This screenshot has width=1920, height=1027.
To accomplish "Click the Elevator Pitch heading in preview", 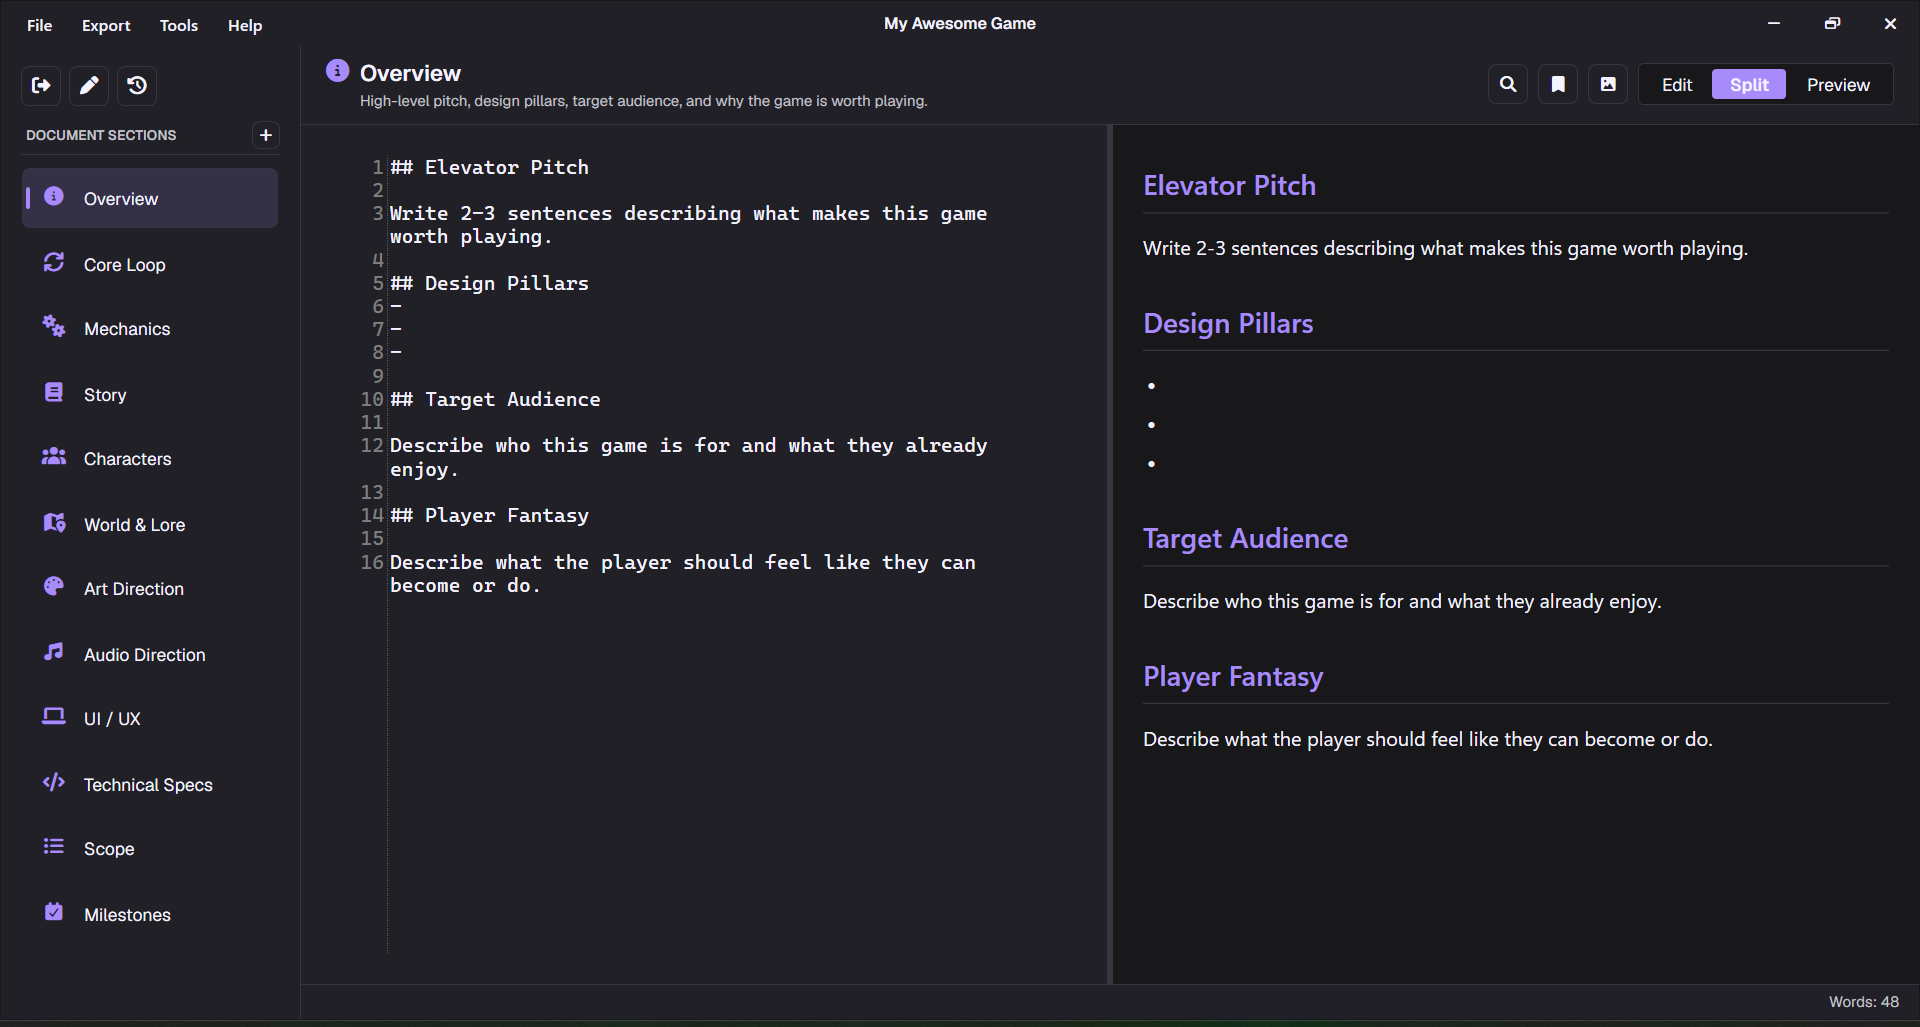I will pos(1229,185).
